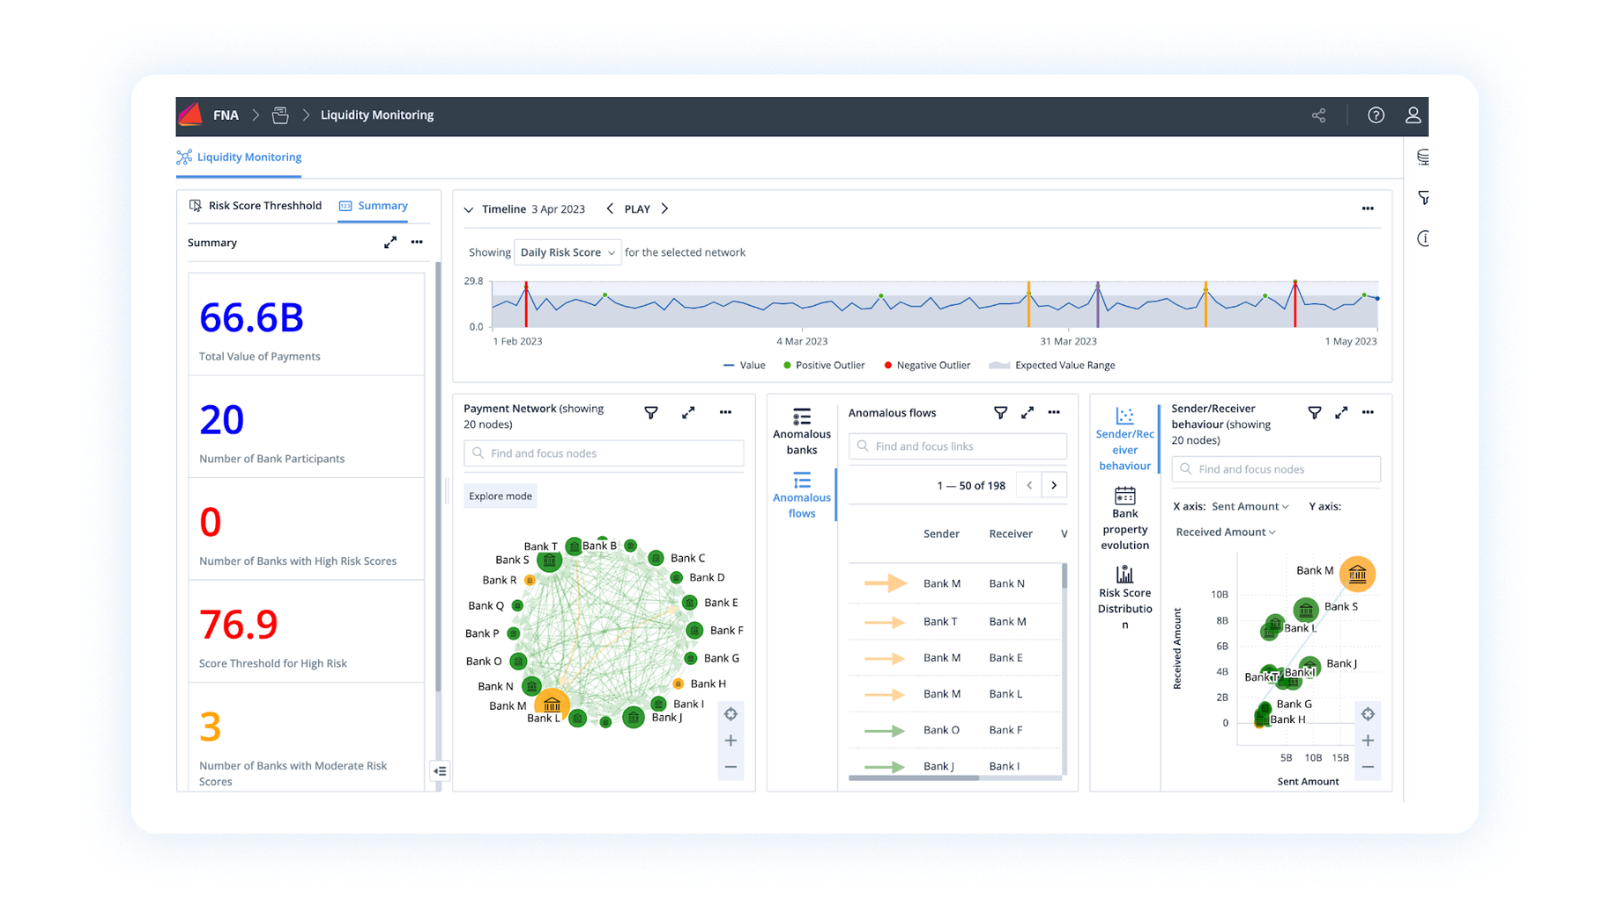Click Liquidity Monitoring breadcrumb link
The height and width of the screenshot is (900, 1600).
click(377, 115)
